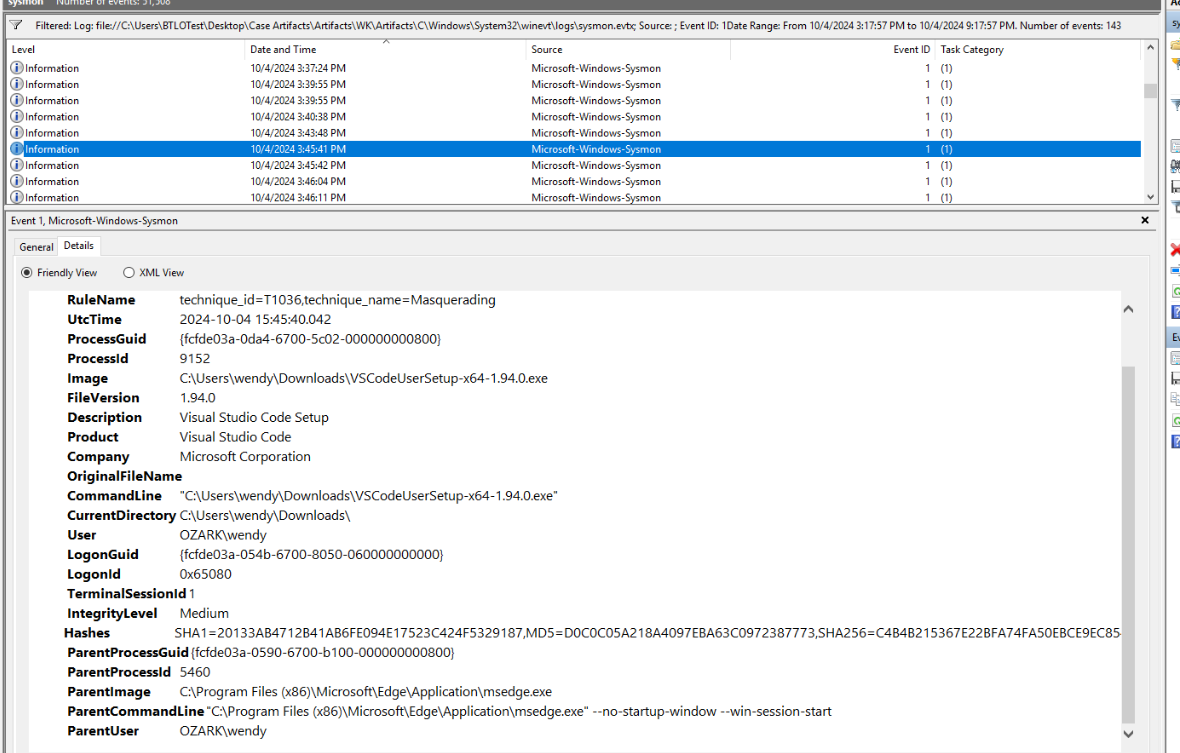Click Microsoft-Windows-Sysmon in the 3:43:48 PM row
The image size is (1180, 753).
[x=596, y=132]
